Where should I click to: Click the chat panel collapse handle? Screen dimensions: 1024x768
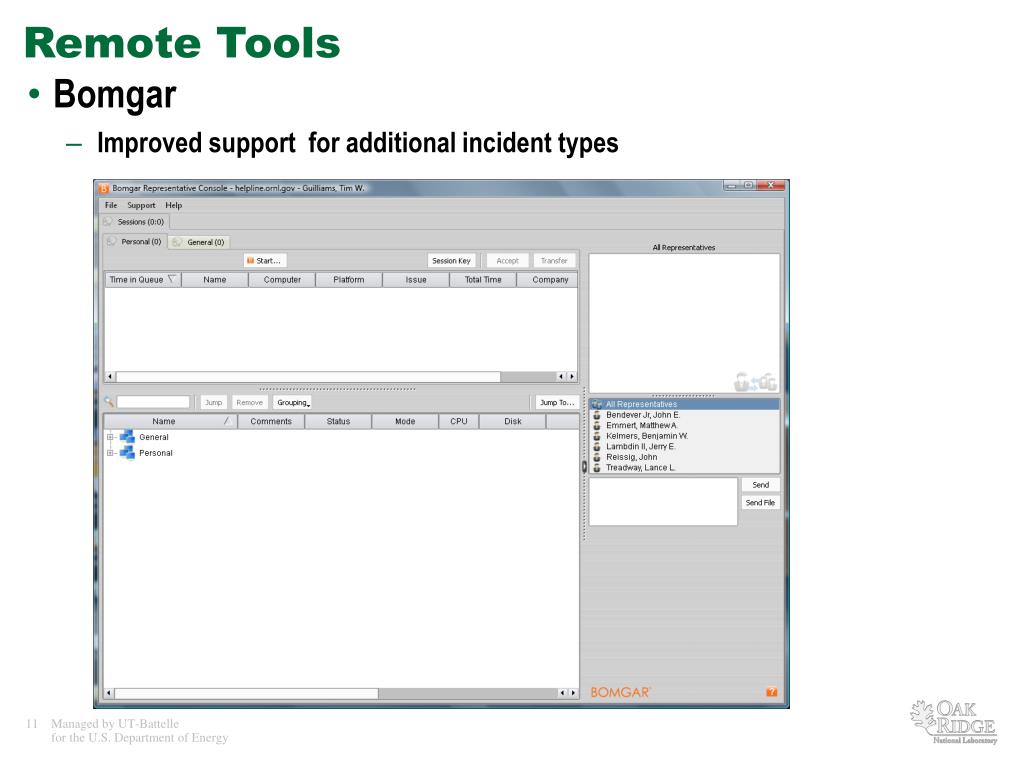click(584, 466)
